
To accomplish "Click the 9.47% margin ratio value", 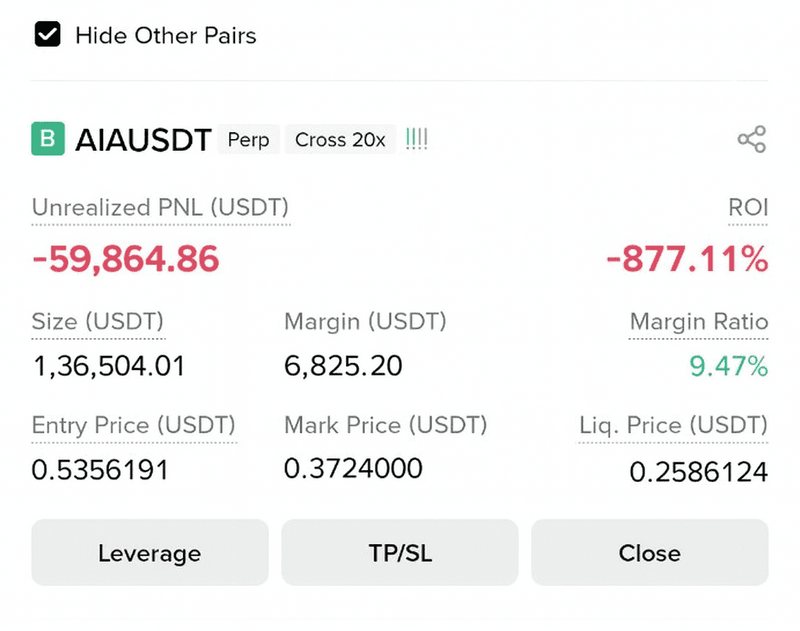I will (x=728, y=367).
